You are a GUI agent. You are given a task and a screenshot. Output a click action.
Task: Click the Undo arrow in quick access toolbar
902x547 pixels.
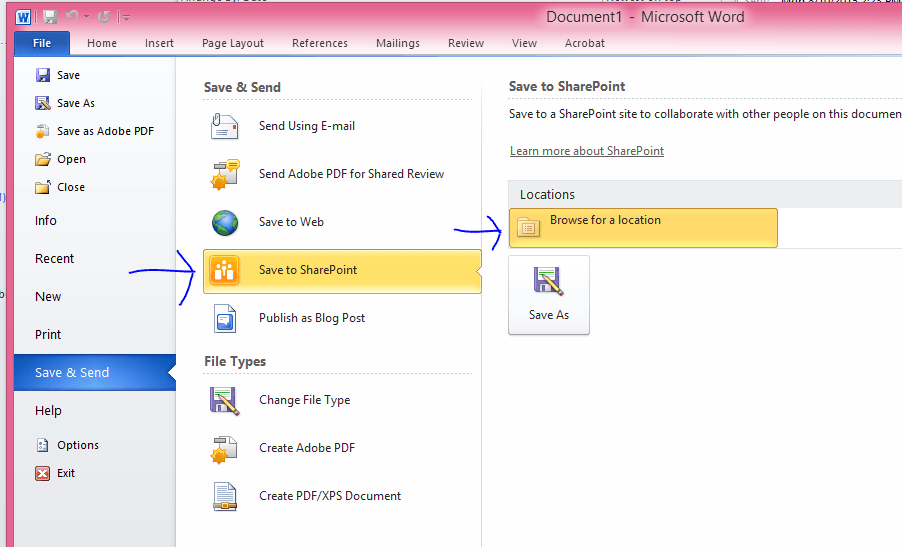tap(71, 17)
